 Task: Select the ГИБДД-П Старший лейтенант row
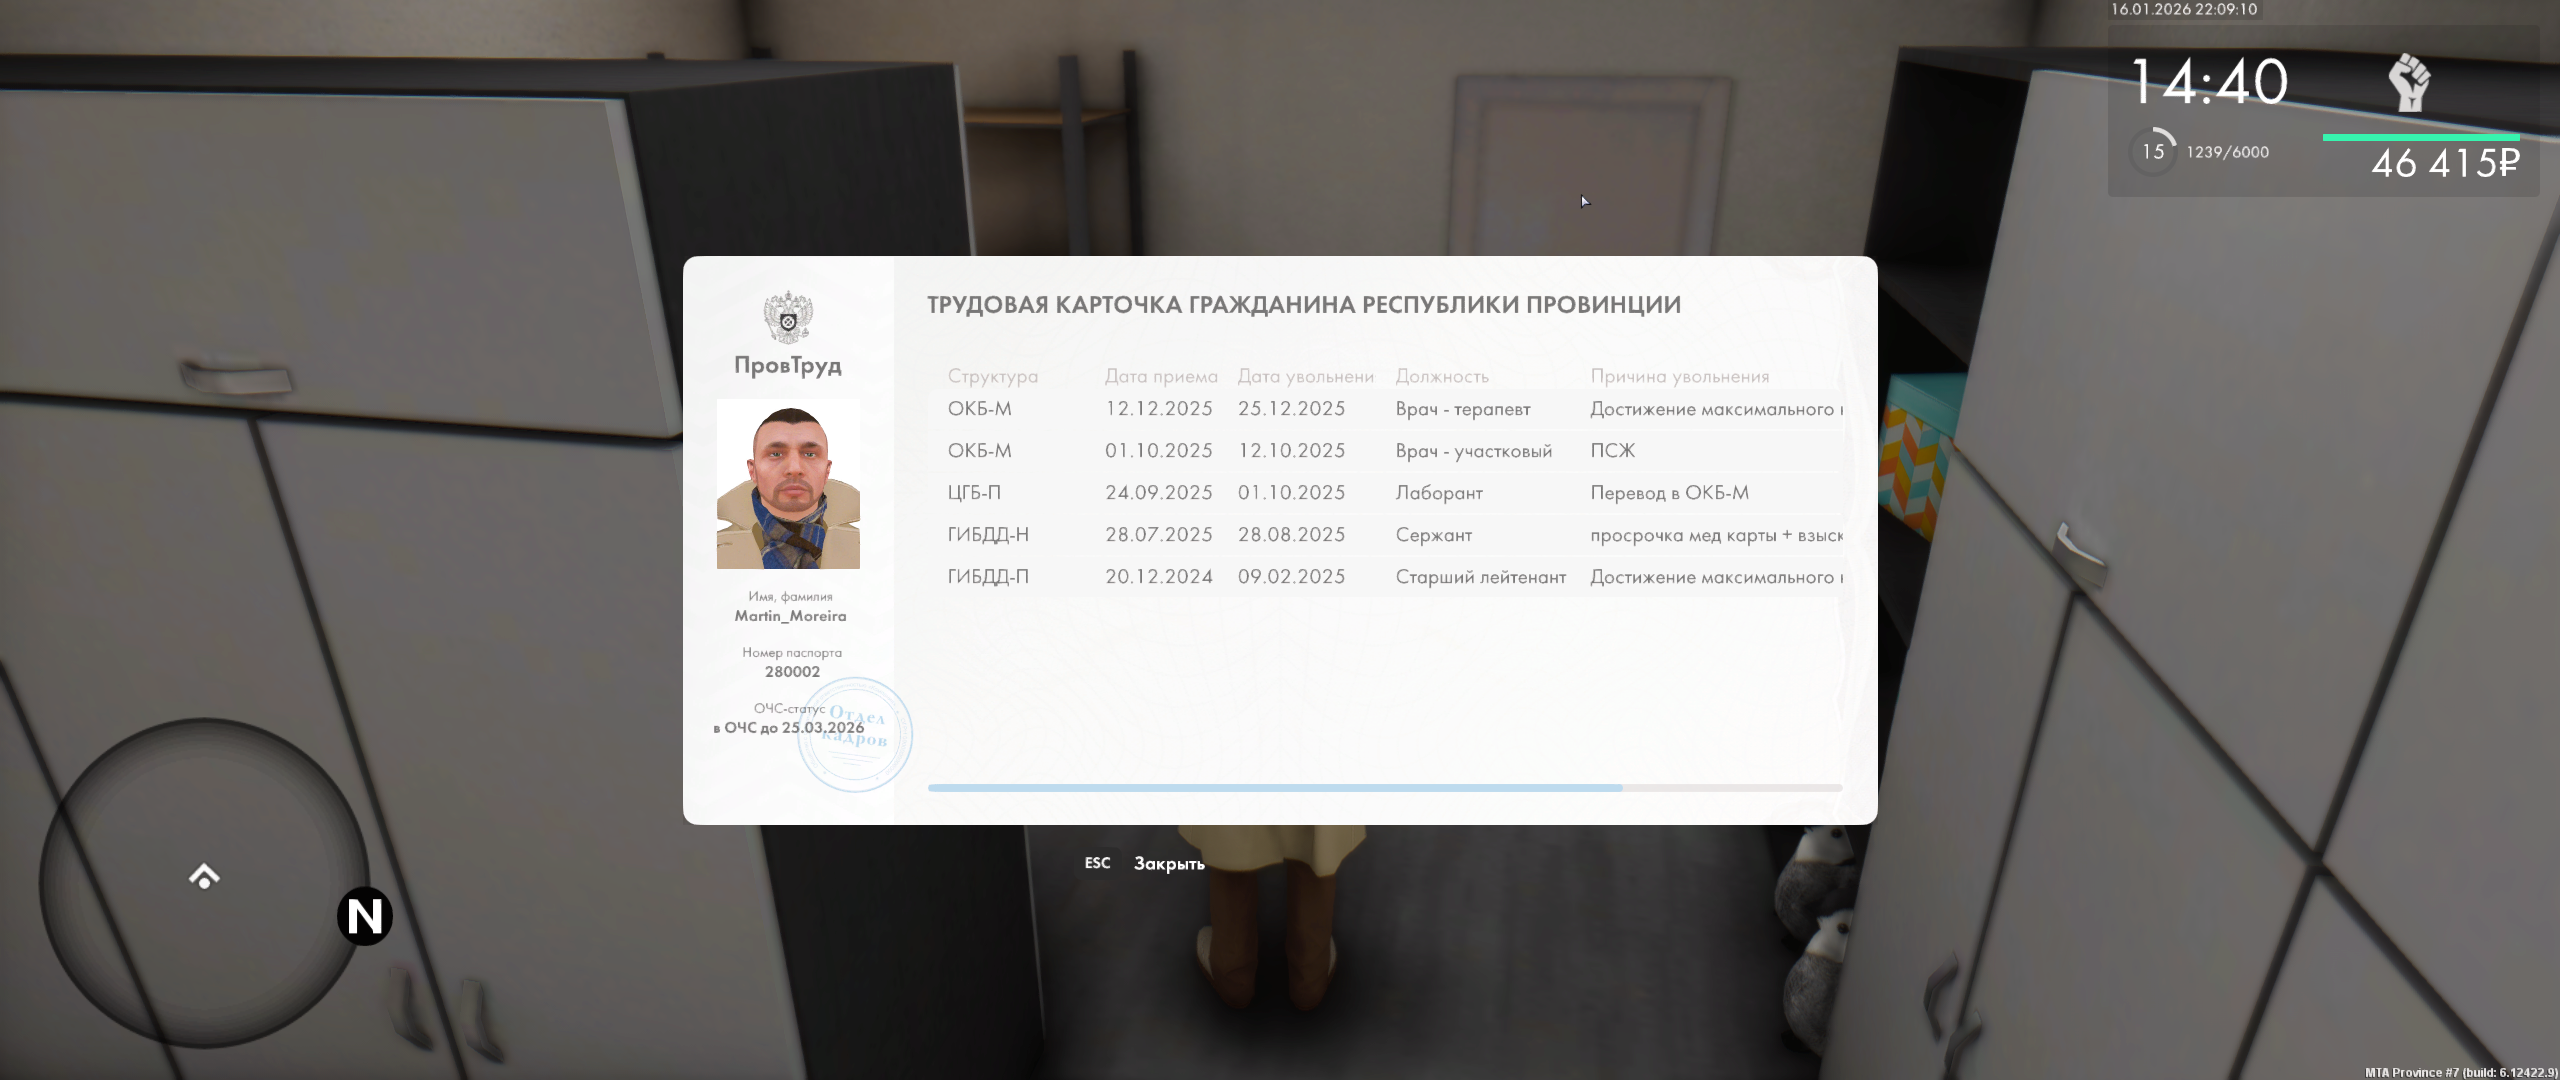[x=1385, y=577]
